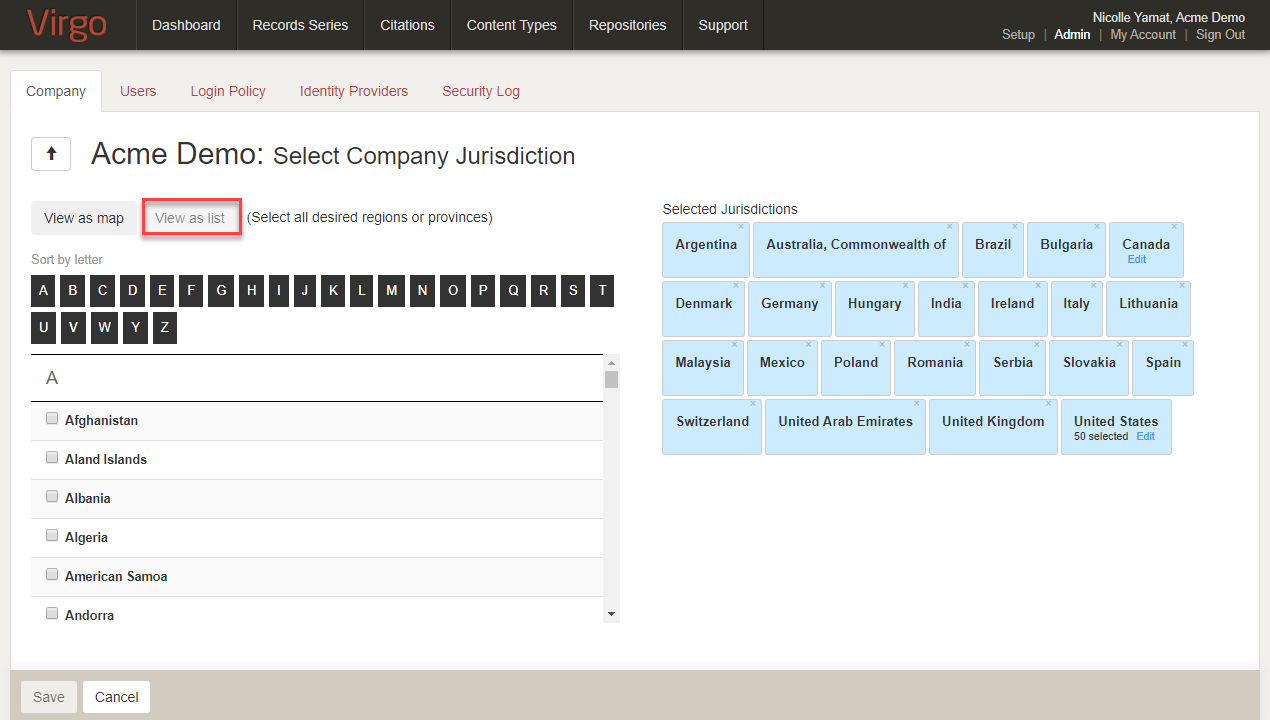1270x720 pixels.
Task: Open the Records Series menu
Action: coord(300,25)
